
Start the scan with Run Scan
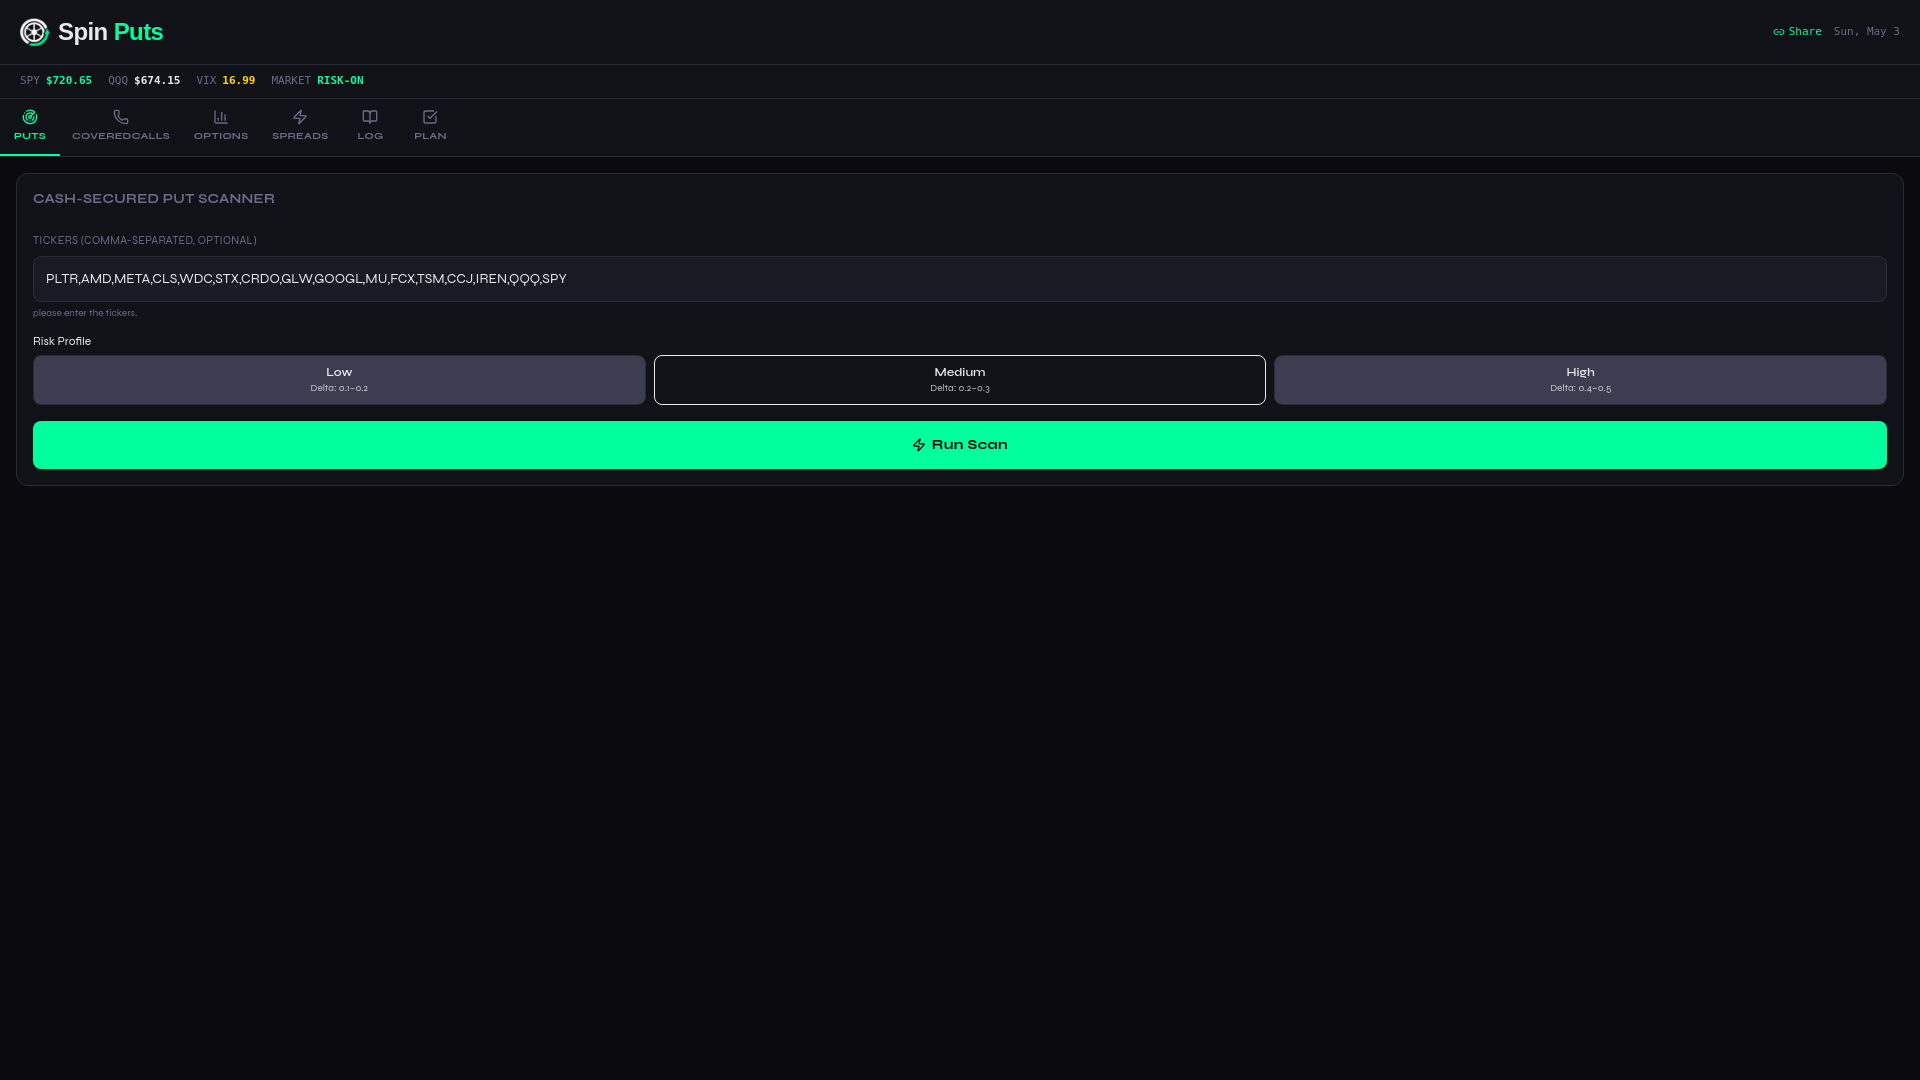pos(960,445)
